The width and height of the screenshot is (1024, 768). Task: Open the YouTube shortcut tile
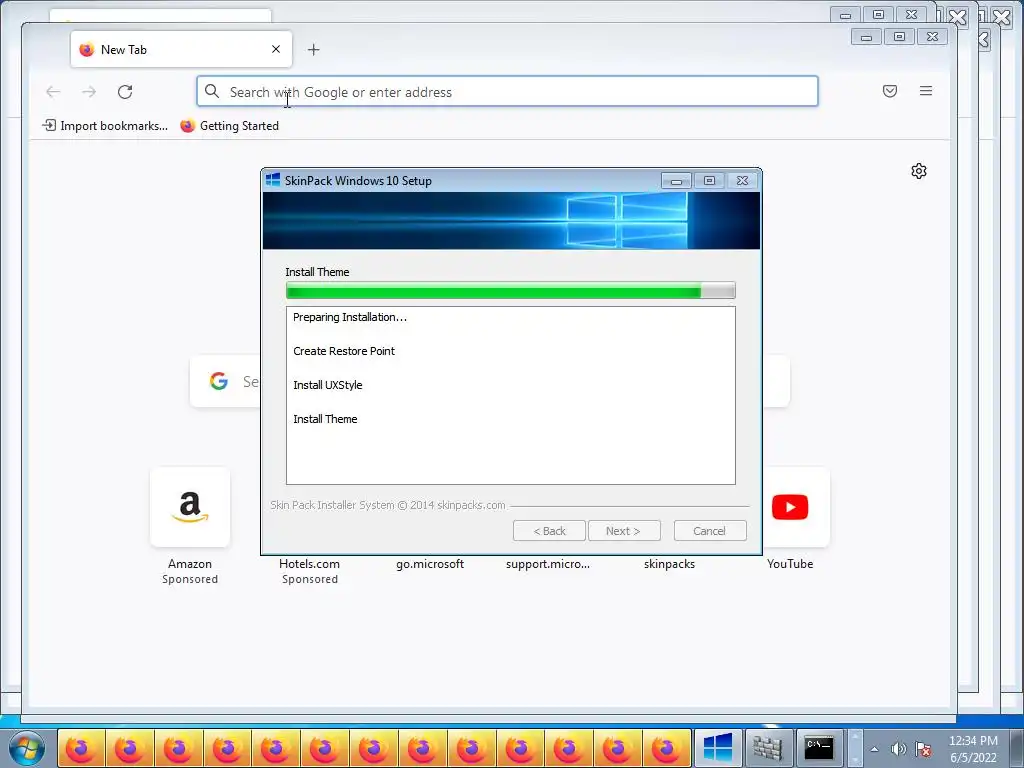tap(790, 507)
